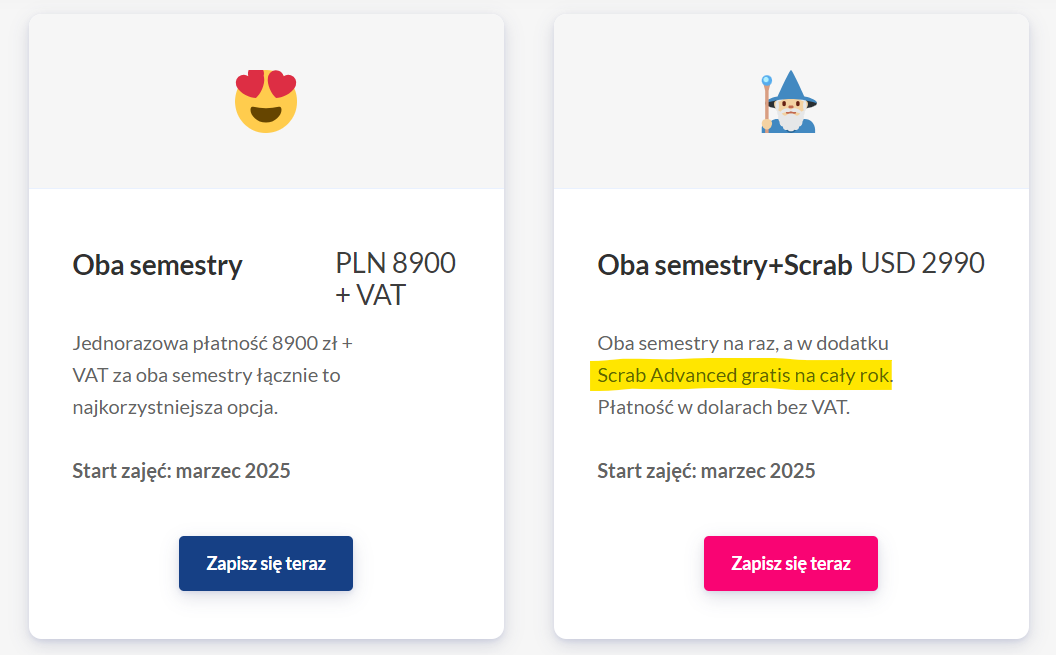Click the blue Zapisz się teraz button
The image size is (1056, 655).
click(266, 563)
